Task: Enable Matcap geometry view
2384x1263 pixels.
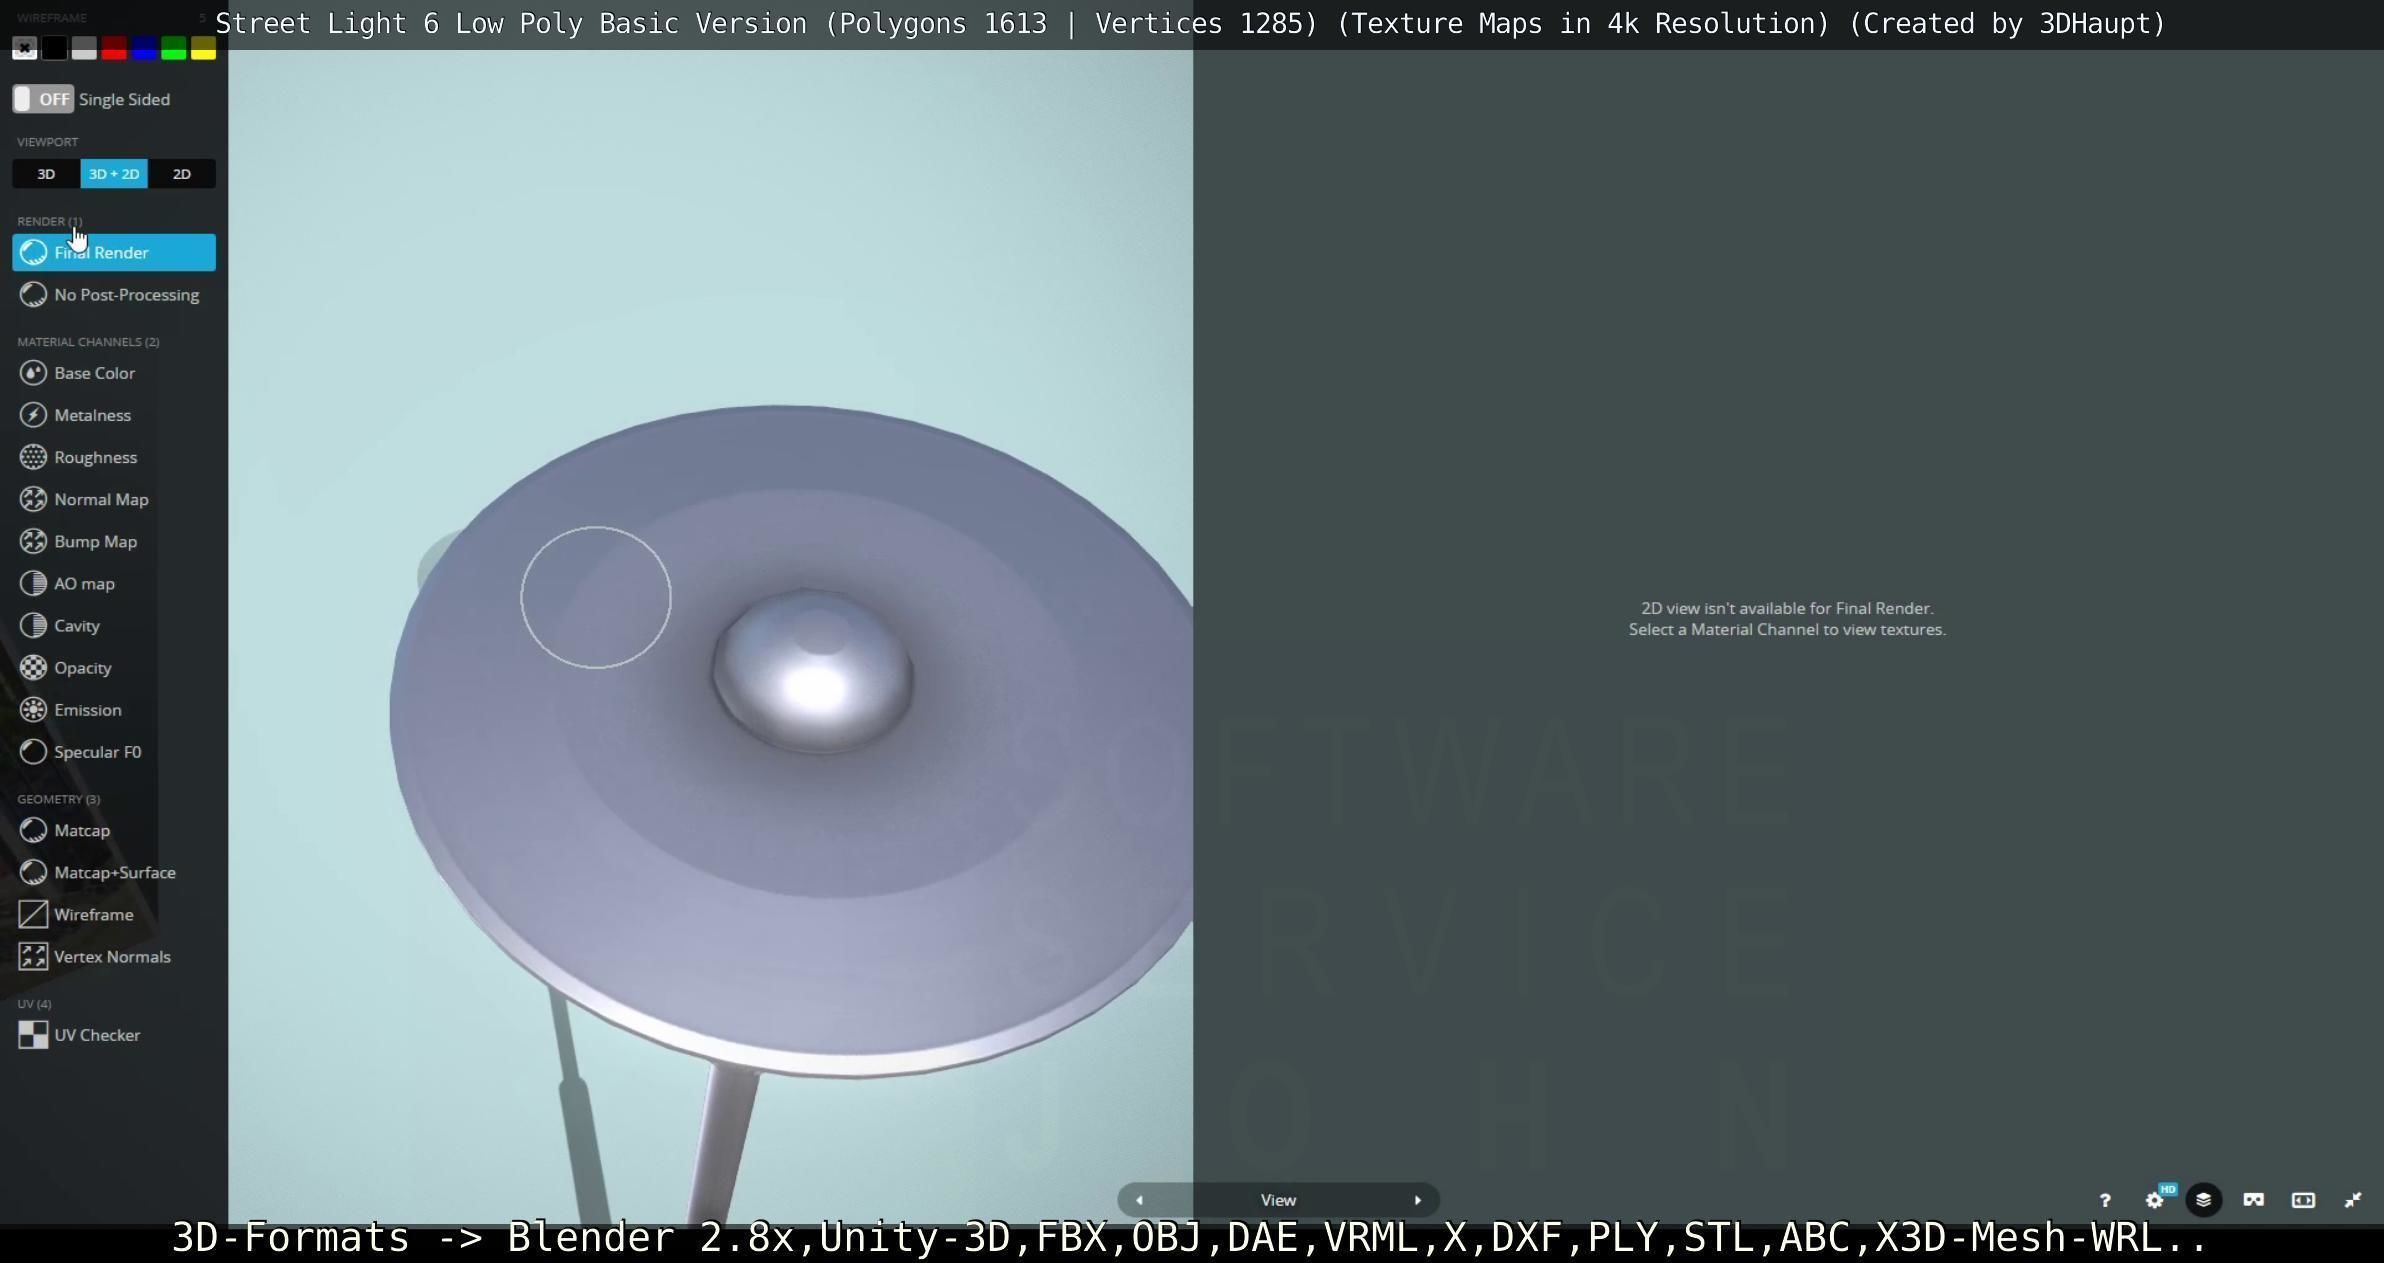Action: 114,830
